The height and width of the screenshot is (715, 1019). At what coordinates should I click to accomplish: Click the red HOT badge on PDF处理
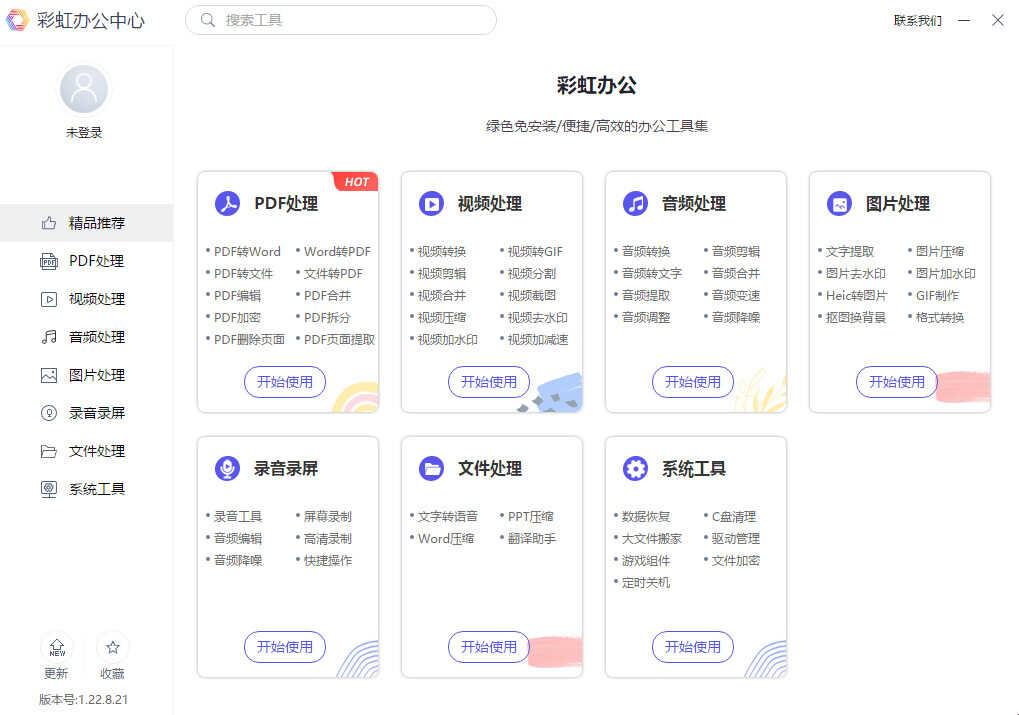(x=355, y=181)
